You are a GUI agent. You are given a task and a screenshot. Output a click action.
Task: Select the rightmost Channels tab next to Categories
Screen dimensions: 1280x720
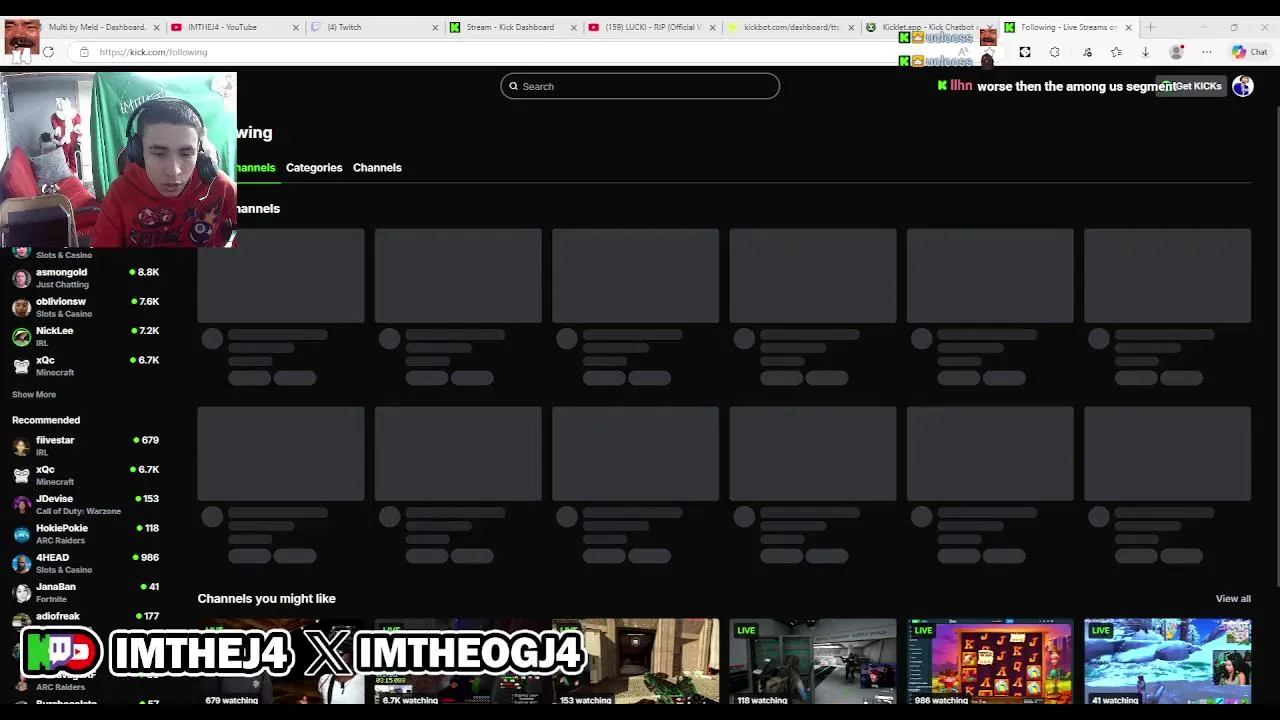[377, 168]
